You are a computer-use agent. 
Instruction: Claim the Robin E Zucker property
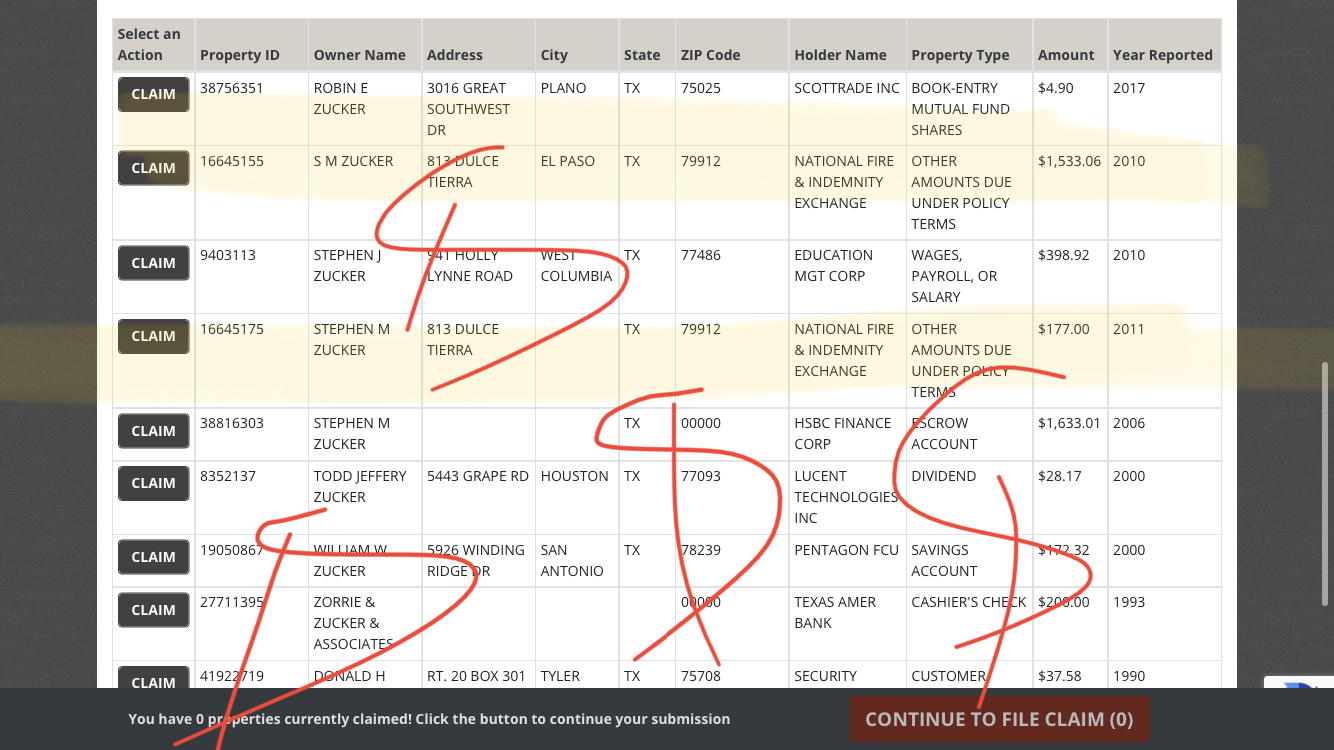153,94
